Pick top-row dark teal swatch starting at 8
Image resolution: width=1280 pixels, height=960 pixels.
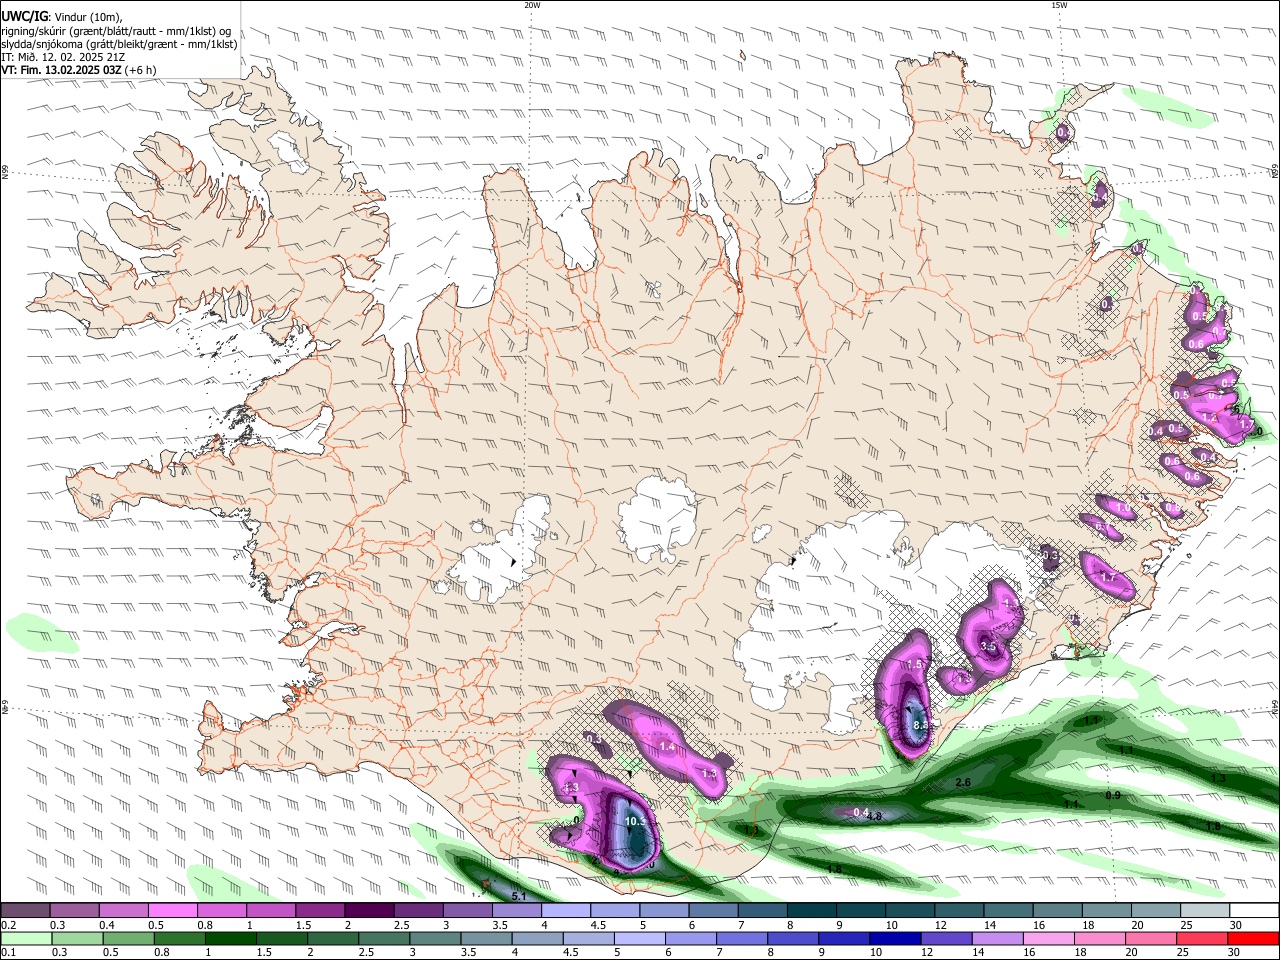coord(812,911)
